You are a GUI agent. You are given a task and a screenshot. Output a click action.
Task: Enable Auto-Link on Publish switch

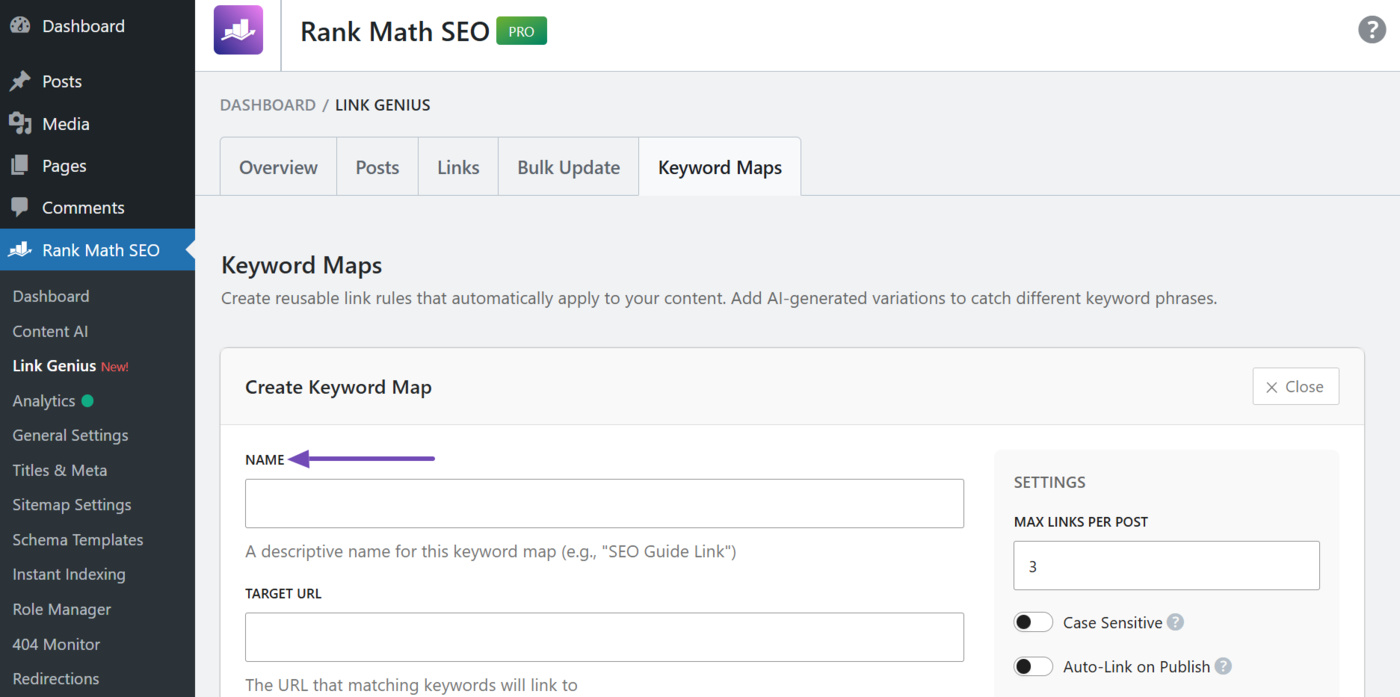pos(1033,666)
